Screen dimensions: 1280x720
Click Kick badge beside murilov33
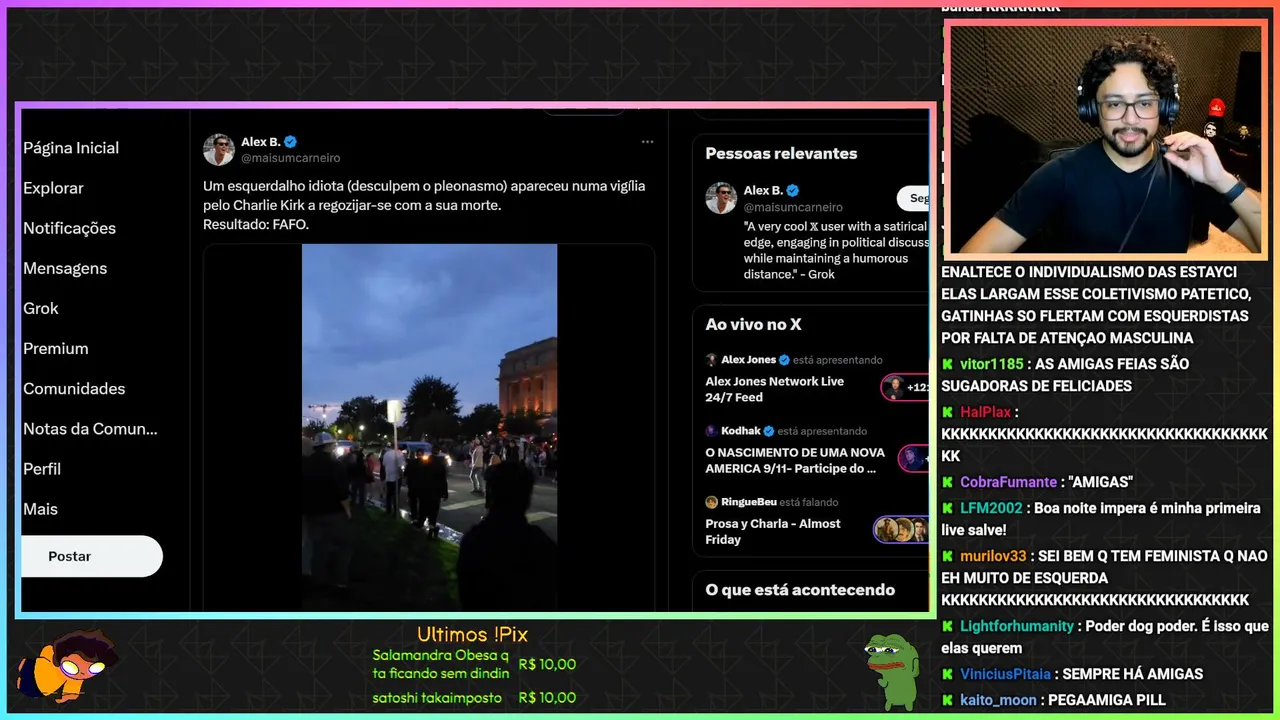point(948,556)
